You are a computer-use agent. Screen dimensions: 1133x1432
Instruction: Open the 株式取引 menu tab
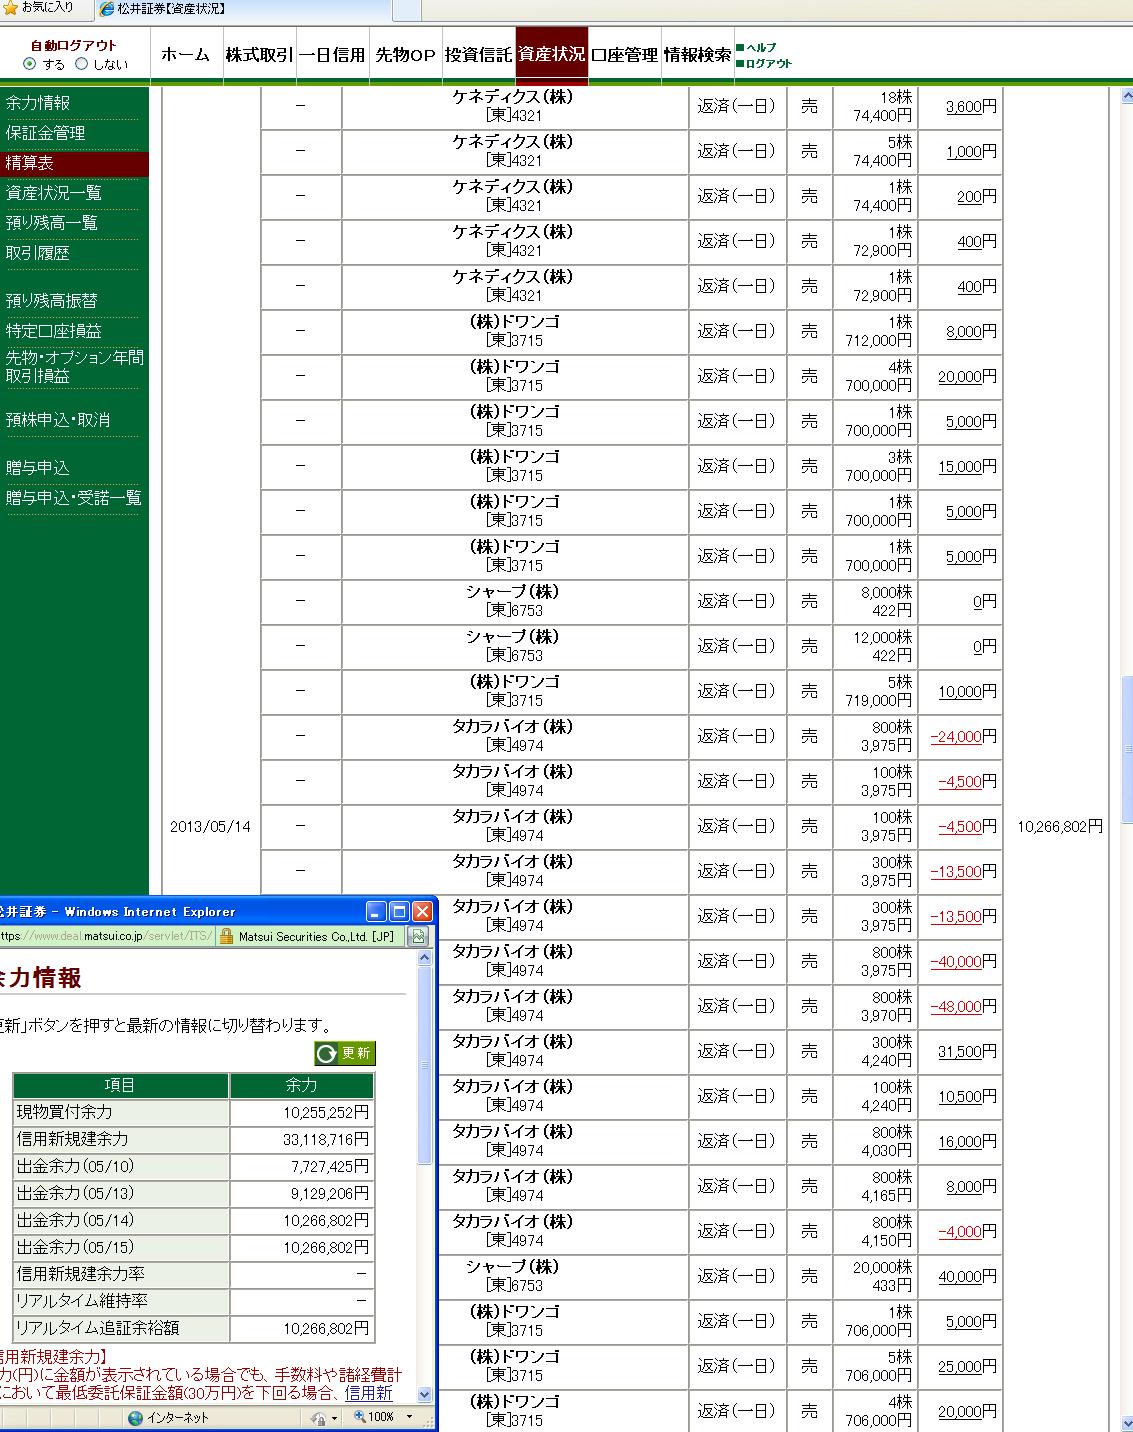point(259,55)
